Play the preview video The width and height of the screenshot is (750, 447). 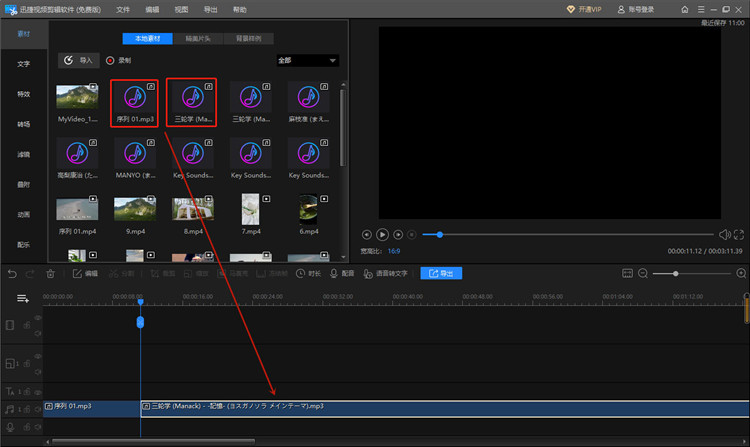coord(382,234)
